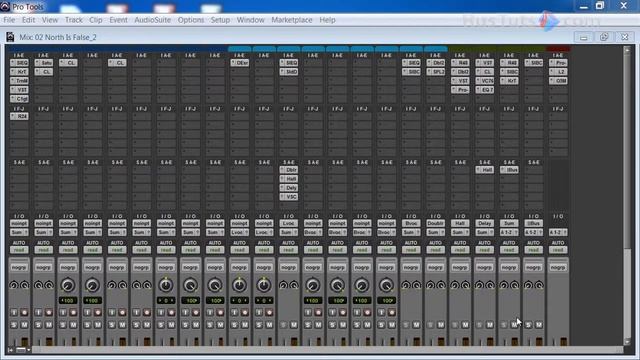Record-arm the track containing the DExr insert
Screen dimensions: 640x360
[x=245, y=312]
